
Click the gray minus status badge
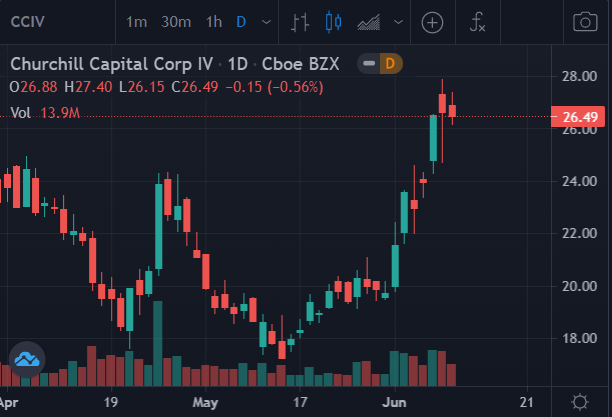pos(369,64)
